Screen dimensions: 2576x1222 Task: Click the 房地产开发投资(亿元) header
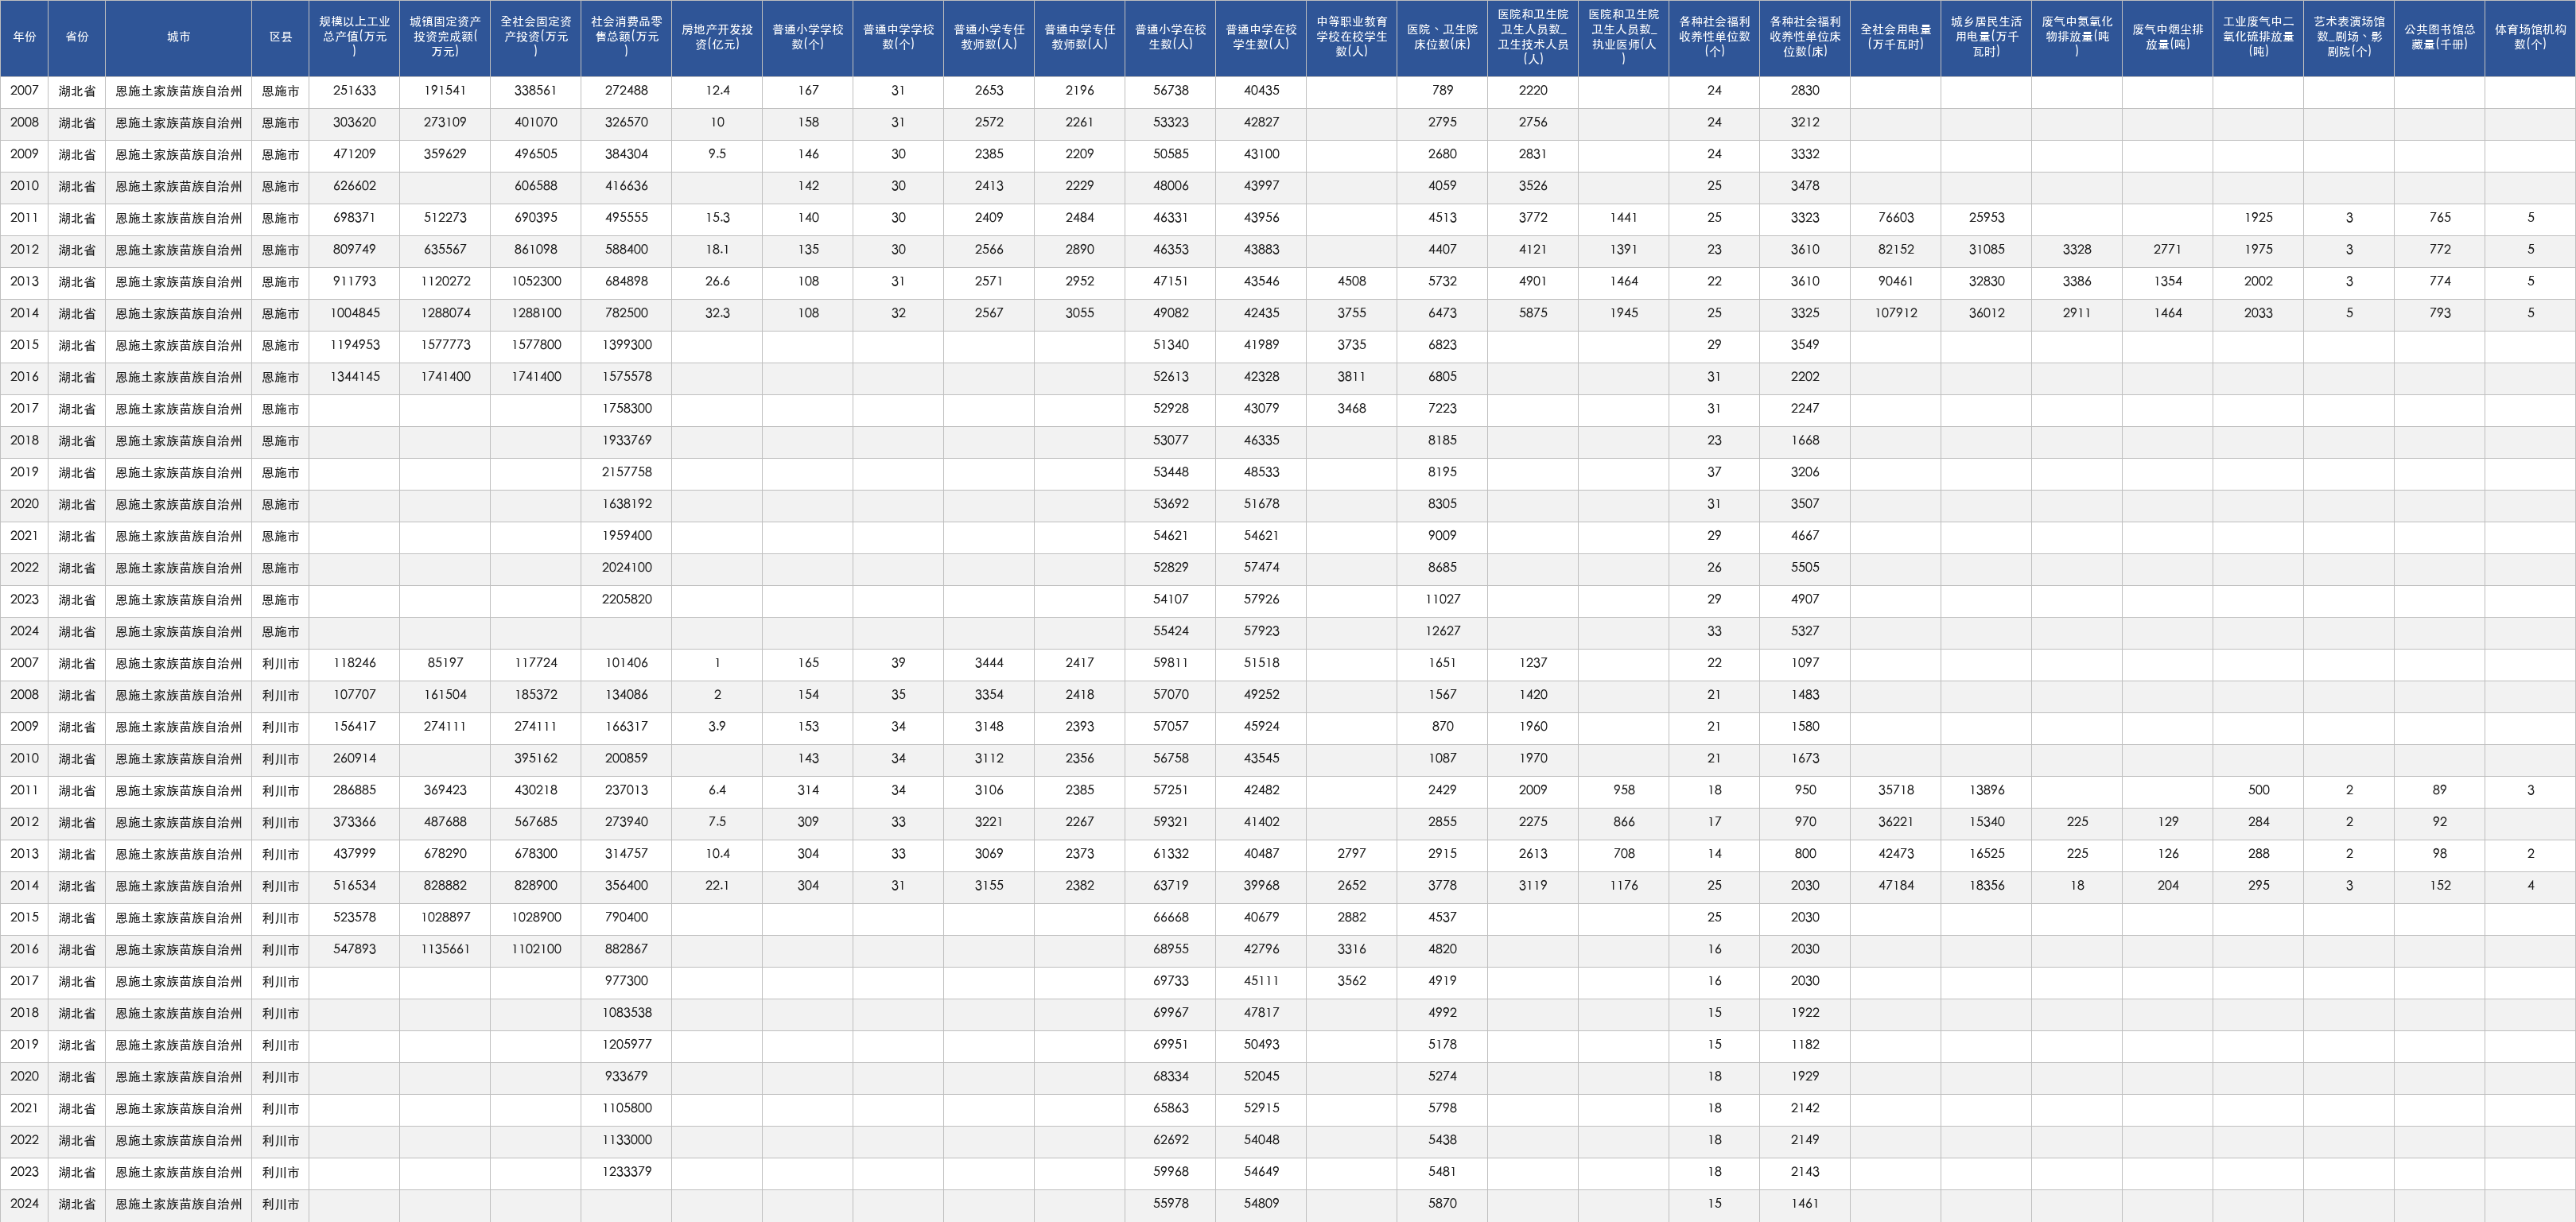(x=717, y=37)
